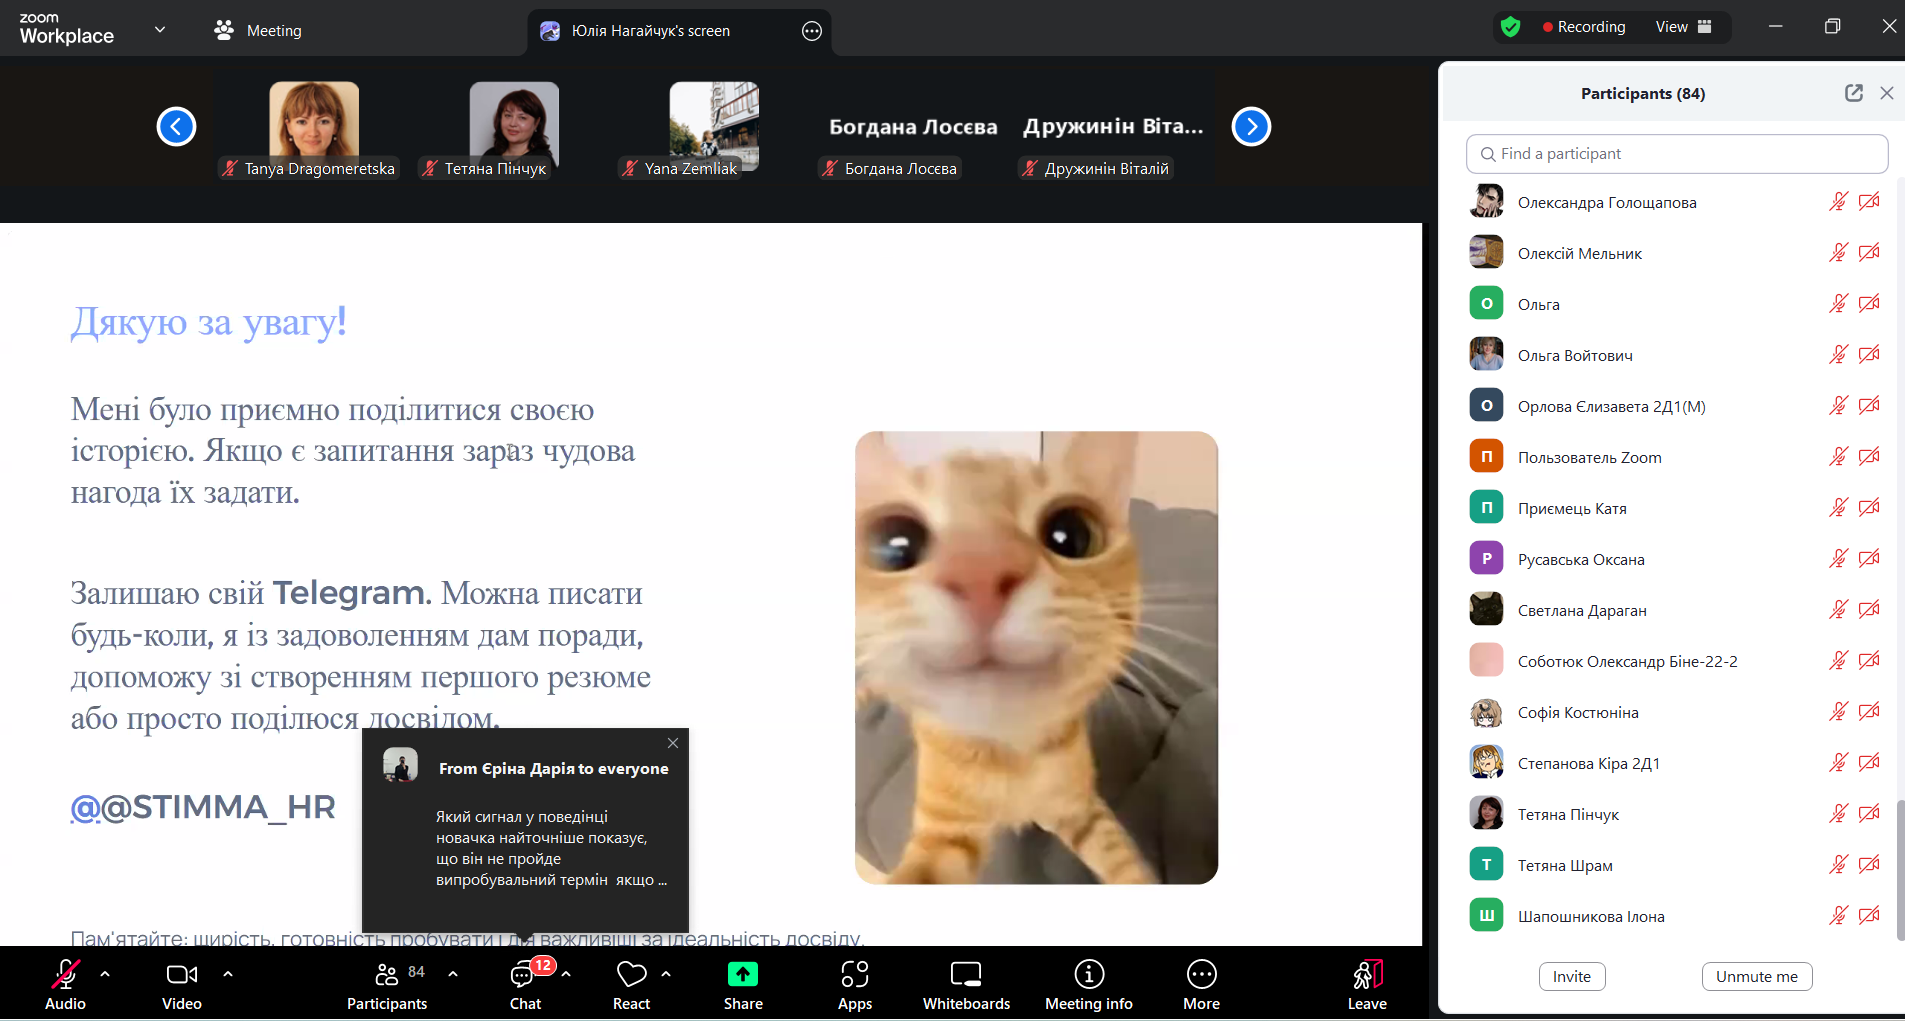Viewport: 1905px width, 1021px height.
Task: Click the React heart icon
Action: coord(631,975)
